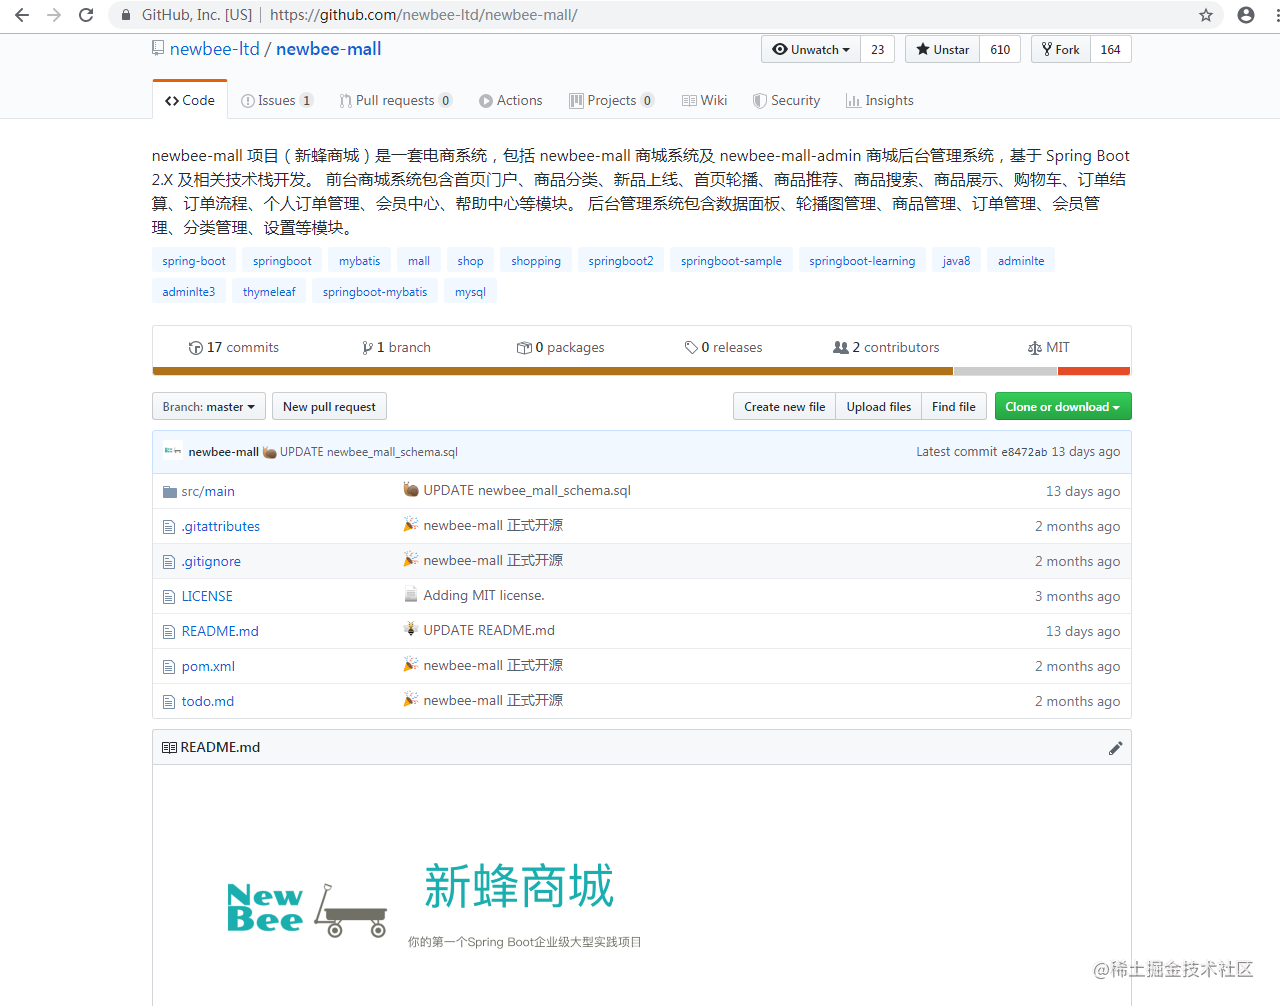Open the Projects tab

coord(611,101)
